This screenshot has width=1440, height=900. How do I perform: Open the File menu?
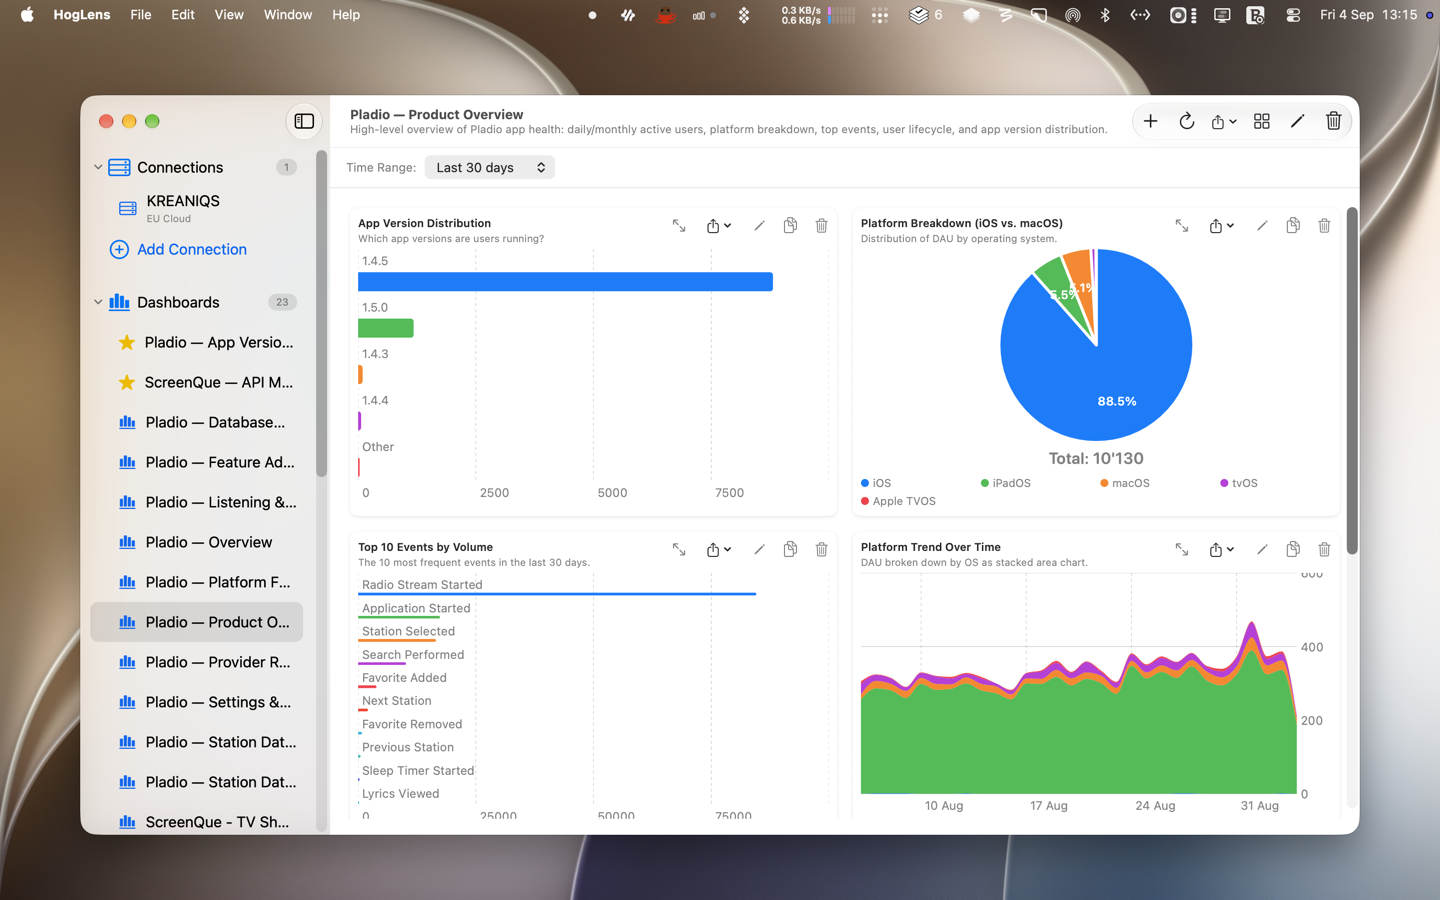[141, 15]
